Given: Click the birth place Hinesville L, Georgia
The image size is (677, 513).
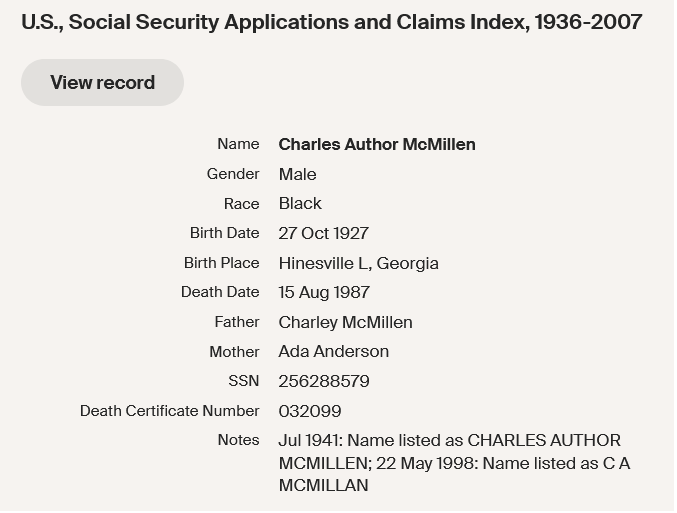Looking at the screenshot, I should pos(358,263).
